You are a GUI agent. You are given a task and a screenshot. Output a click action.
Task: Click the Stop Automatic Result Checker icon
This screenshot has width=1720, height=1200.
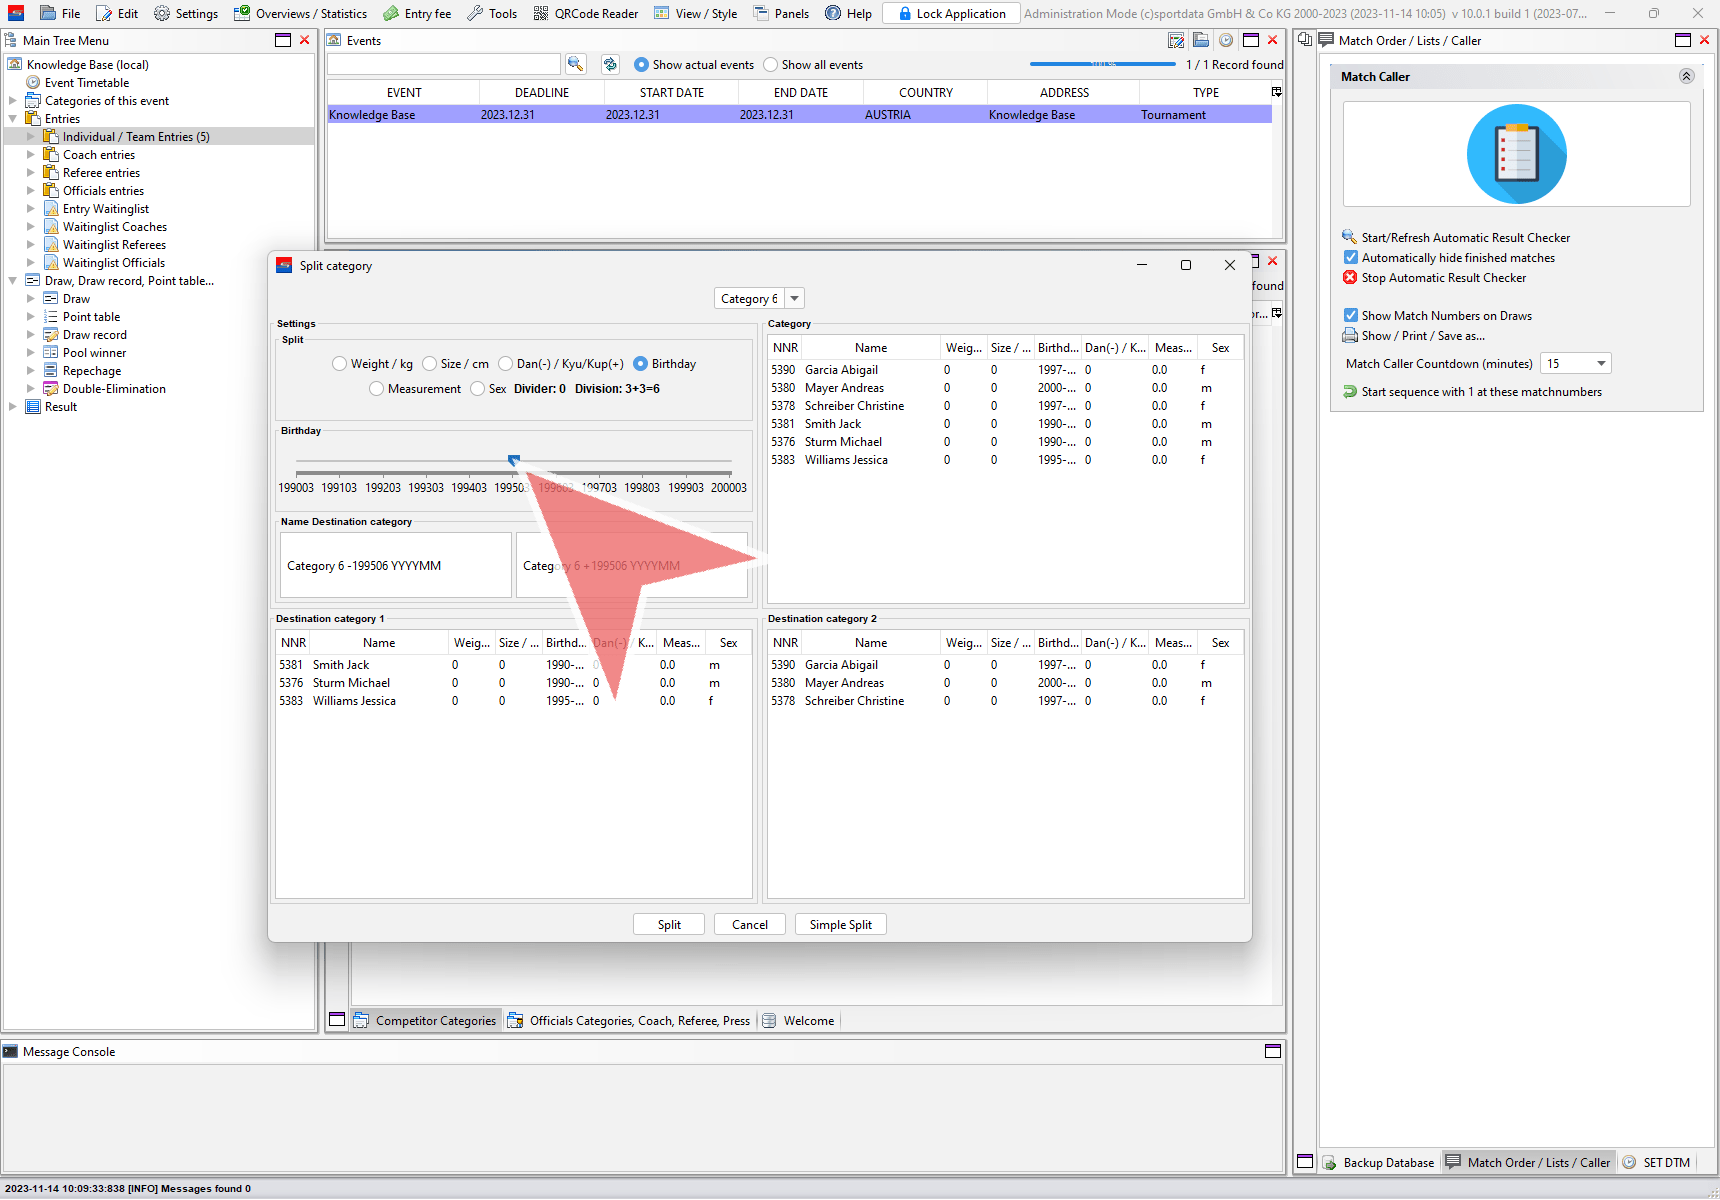tap(1350, 278)
